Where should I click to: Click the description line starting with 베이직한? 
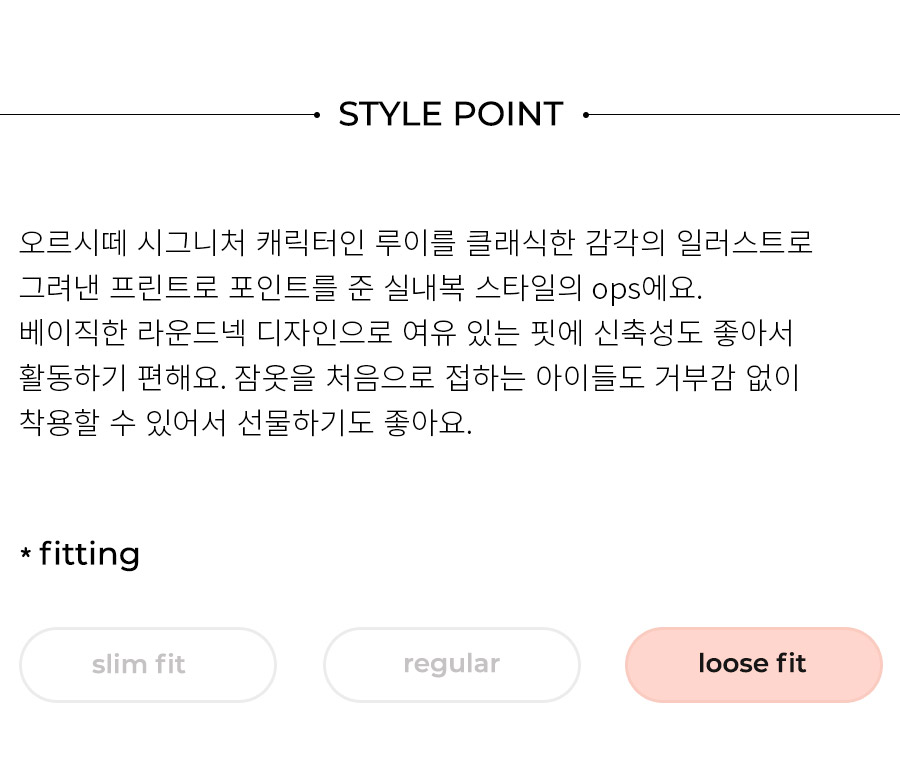tap(406, 333)
